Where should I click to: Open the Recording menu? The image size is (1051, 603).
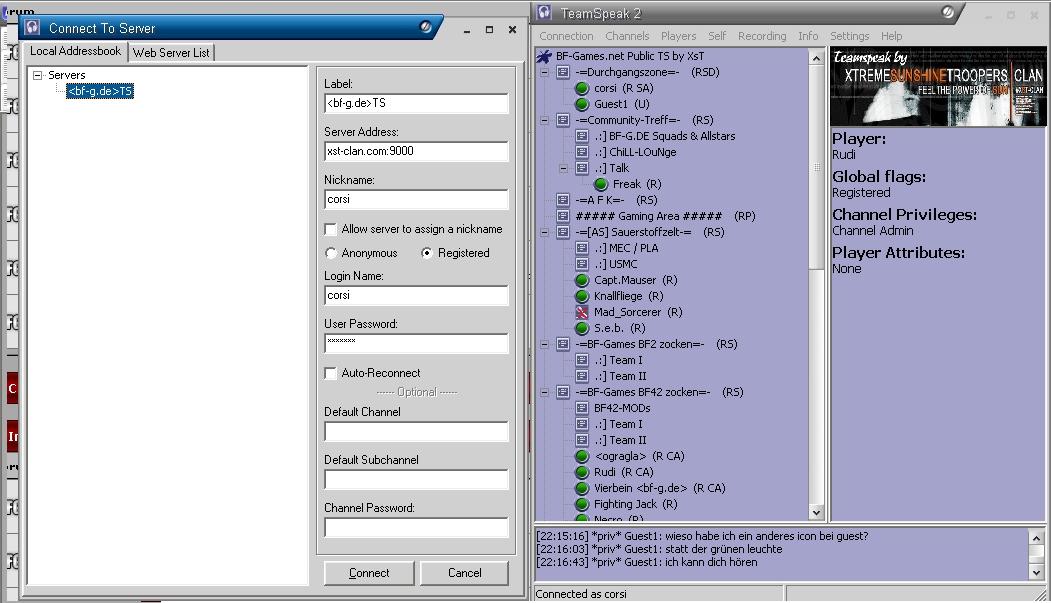click(x=762, y=36)
